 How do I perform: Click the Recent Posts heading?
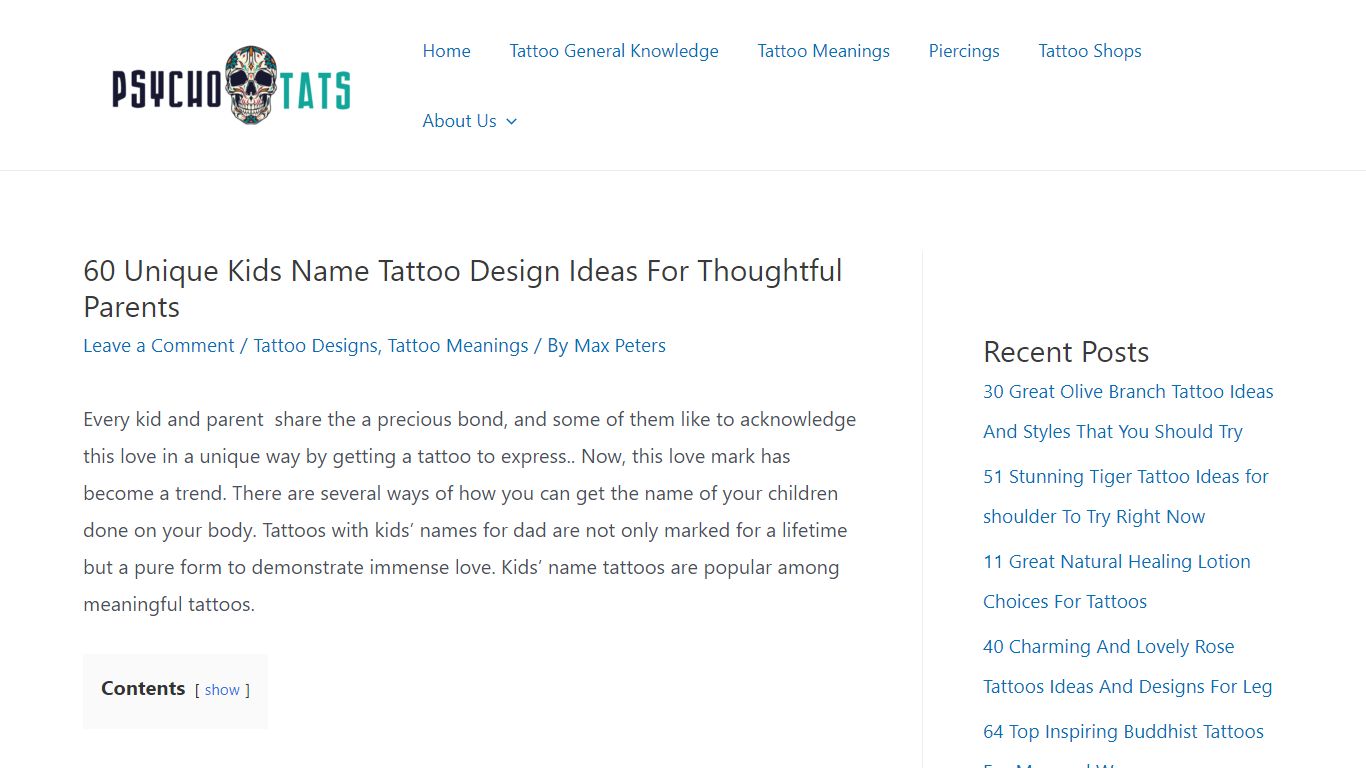pos(1066,352)
